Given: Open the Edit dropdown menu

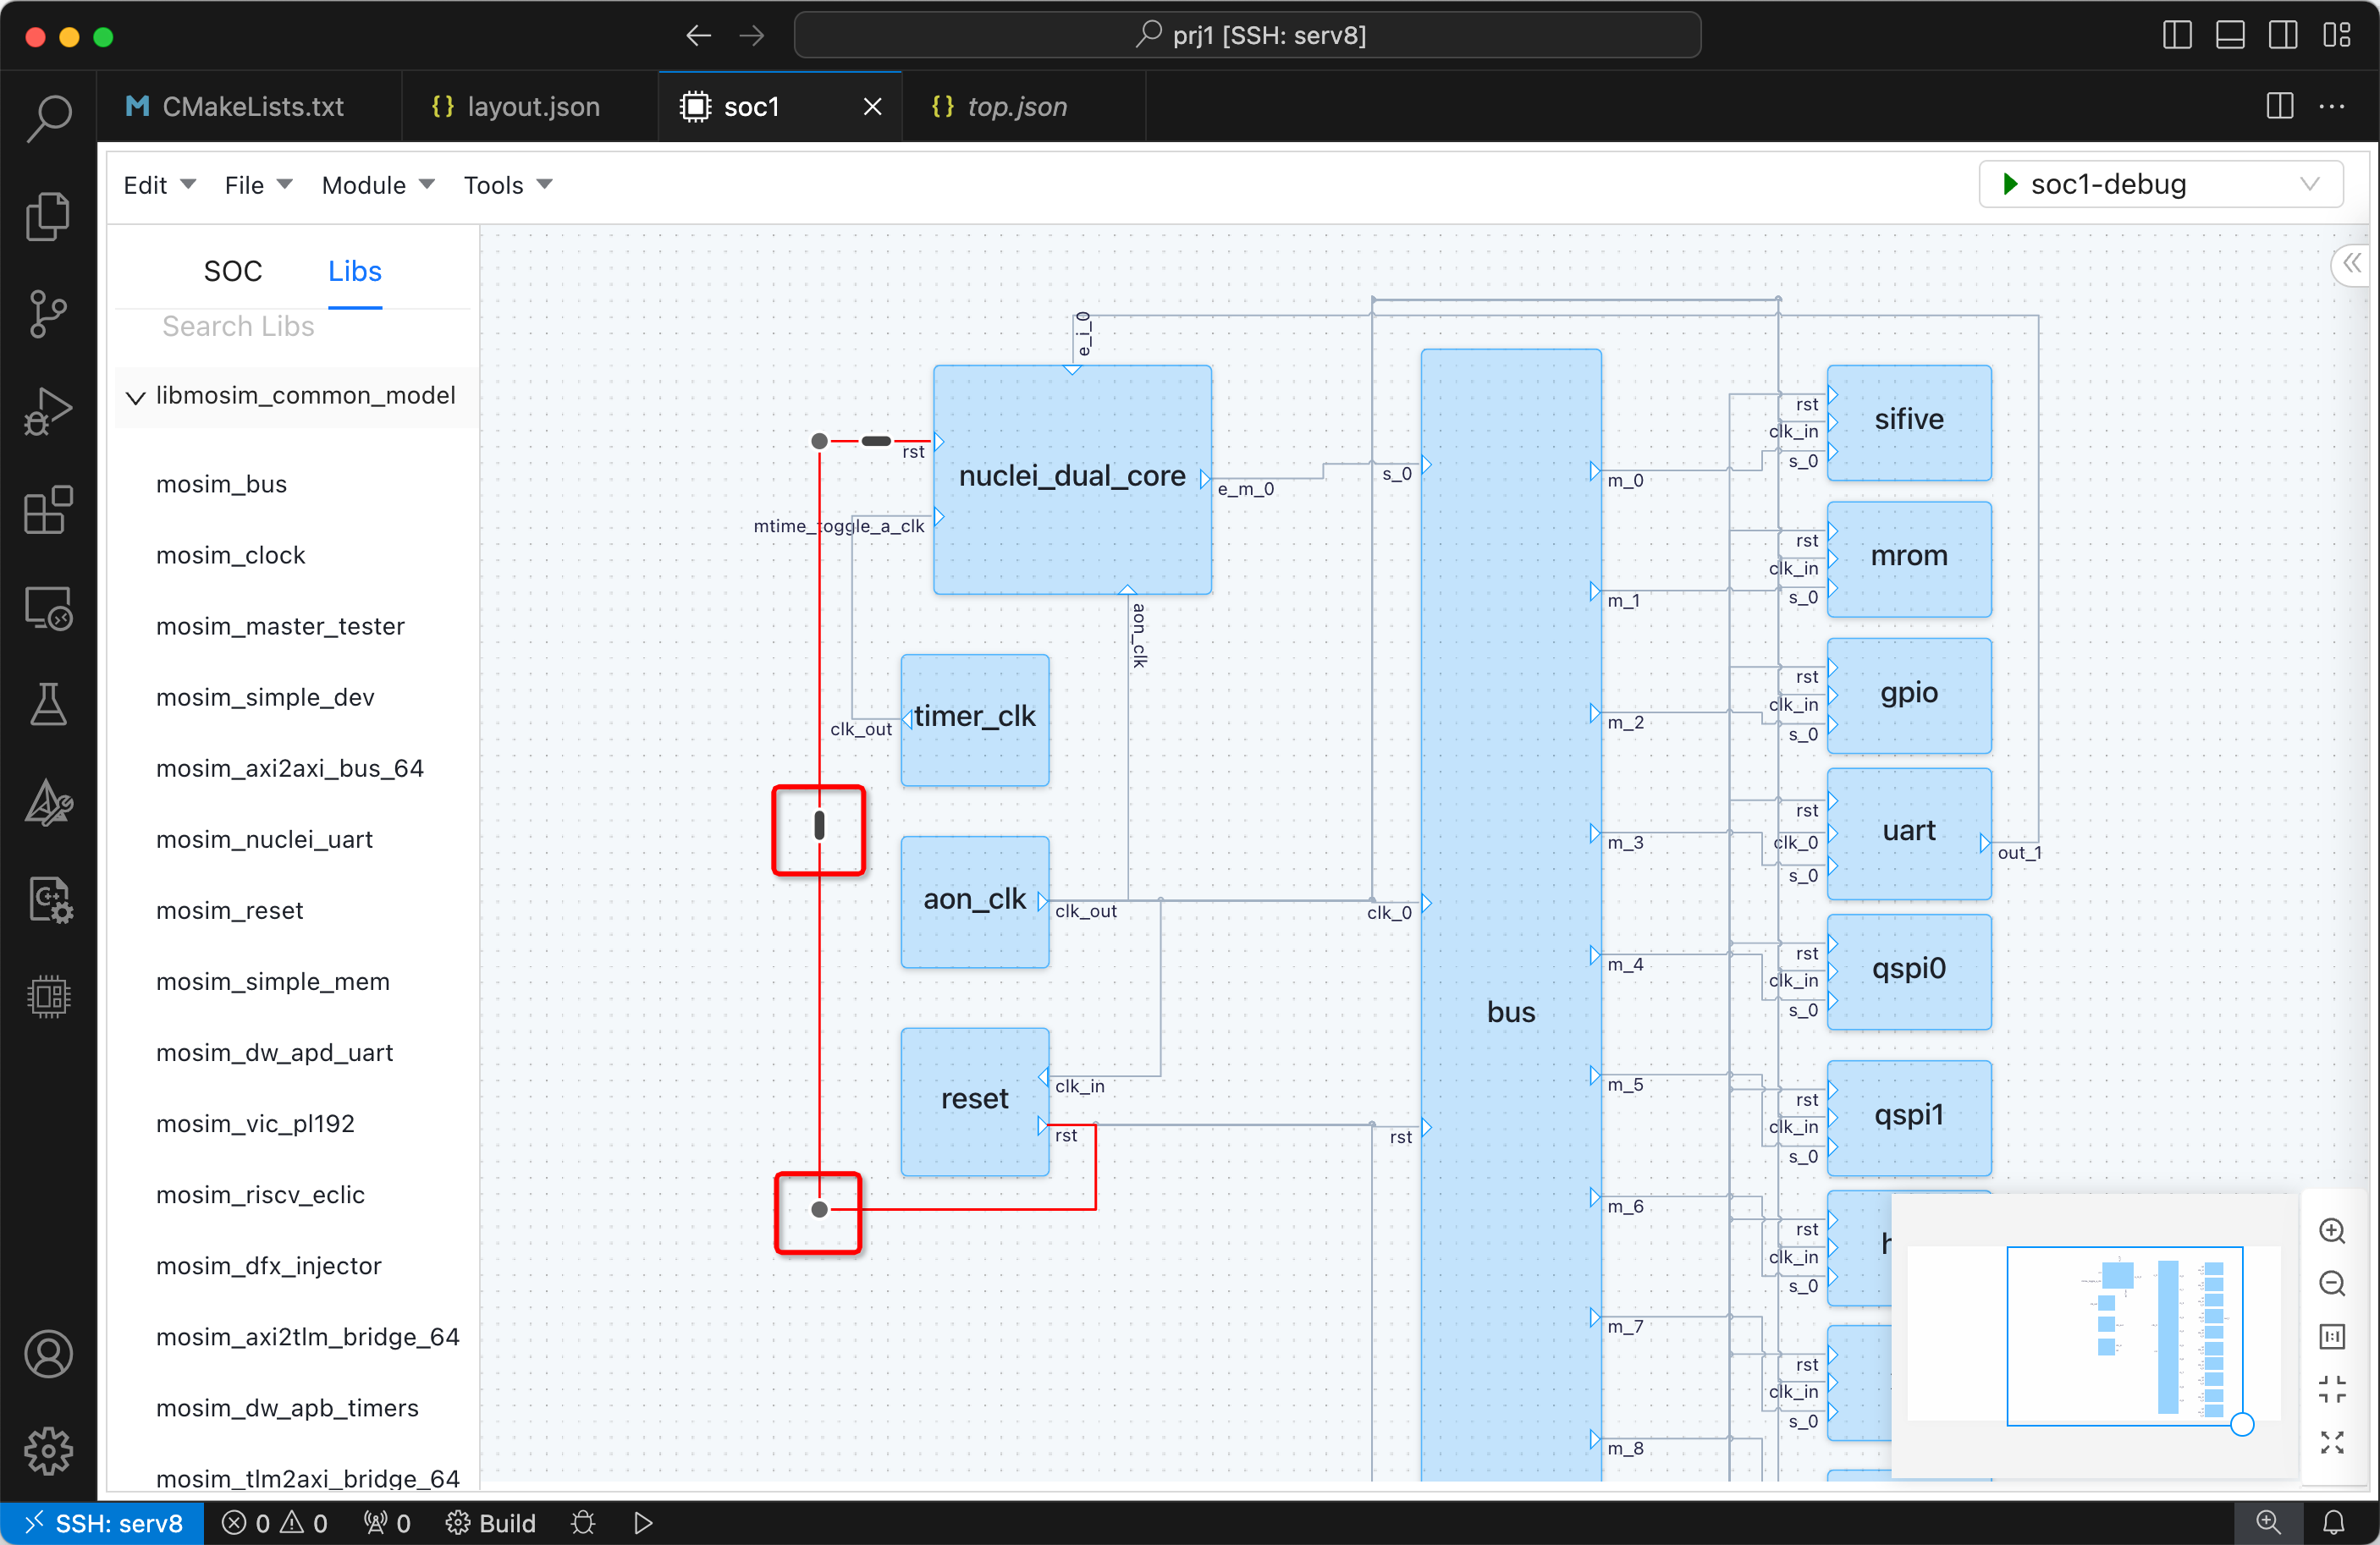Looking at the screenshot, I should 159,185.
